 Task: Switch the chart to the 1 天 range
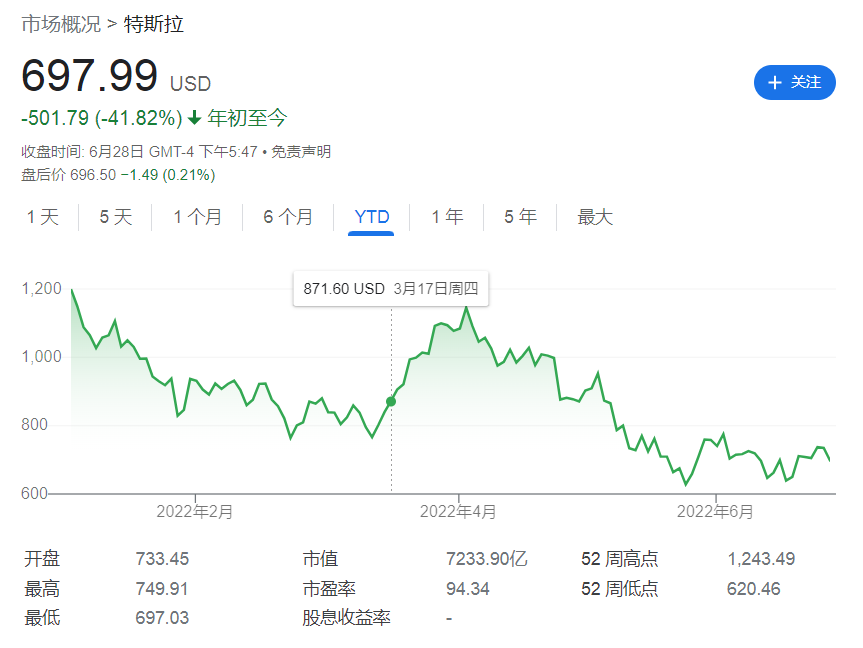43,217
